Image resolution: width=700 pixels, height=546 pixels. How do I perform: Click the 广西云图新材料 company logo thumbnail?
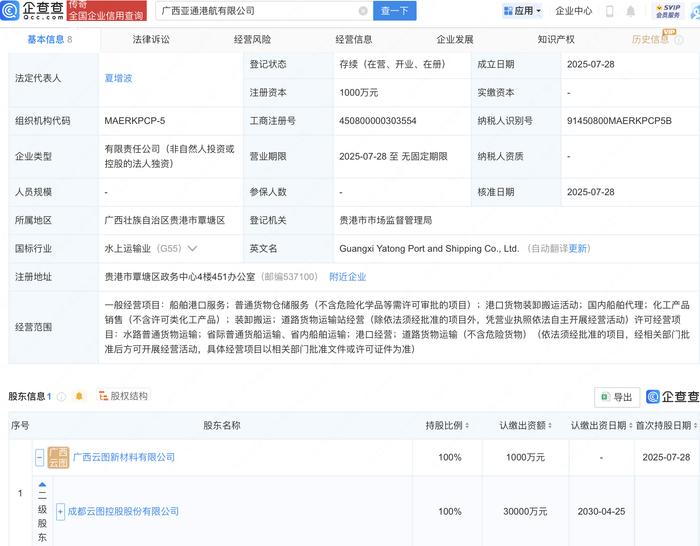tap(58, 457)
